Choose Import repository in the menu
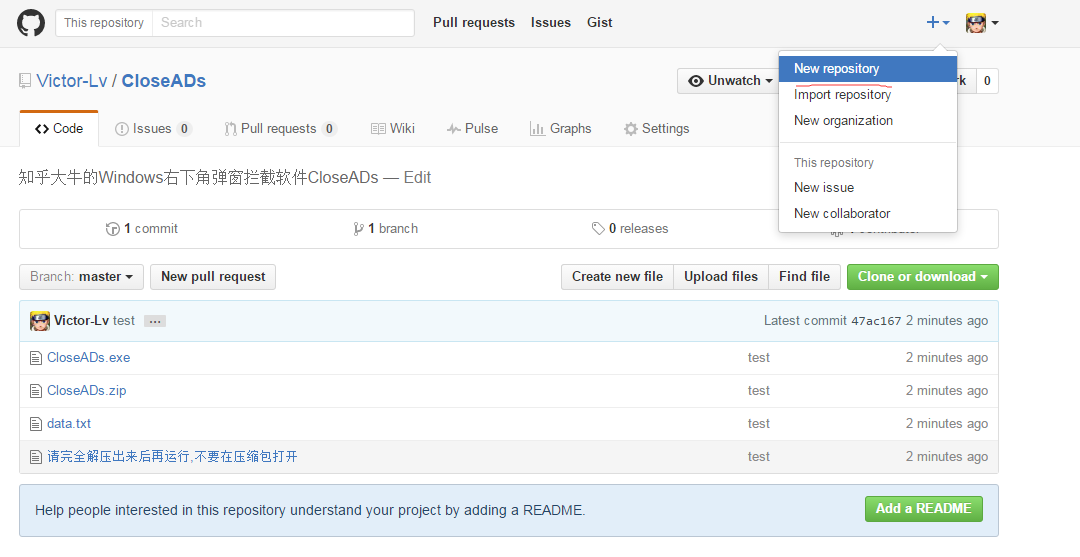The width and height of the screenshot is (1080, 557). (868, 95)
